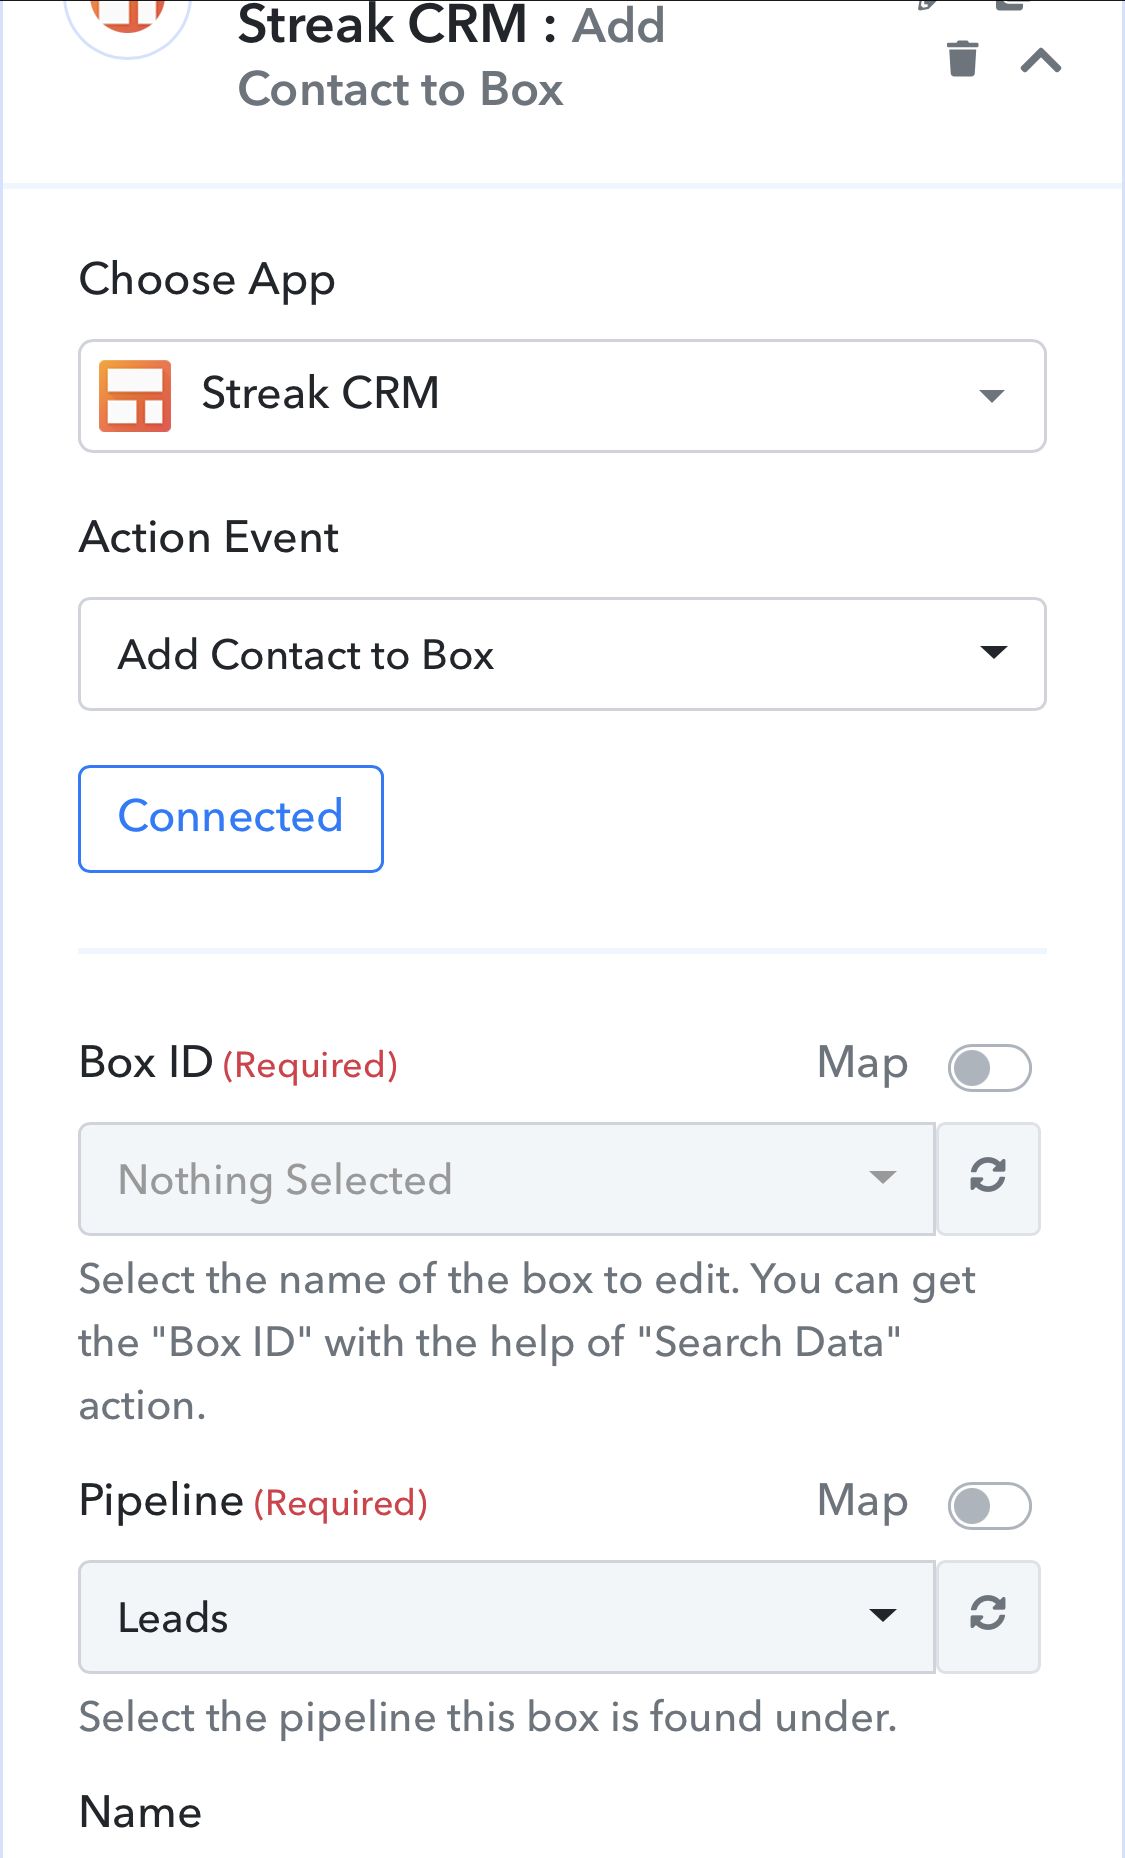Click the orange Streak CRM app icon
Screen dimensions: 1125x1858
[135, 396]
